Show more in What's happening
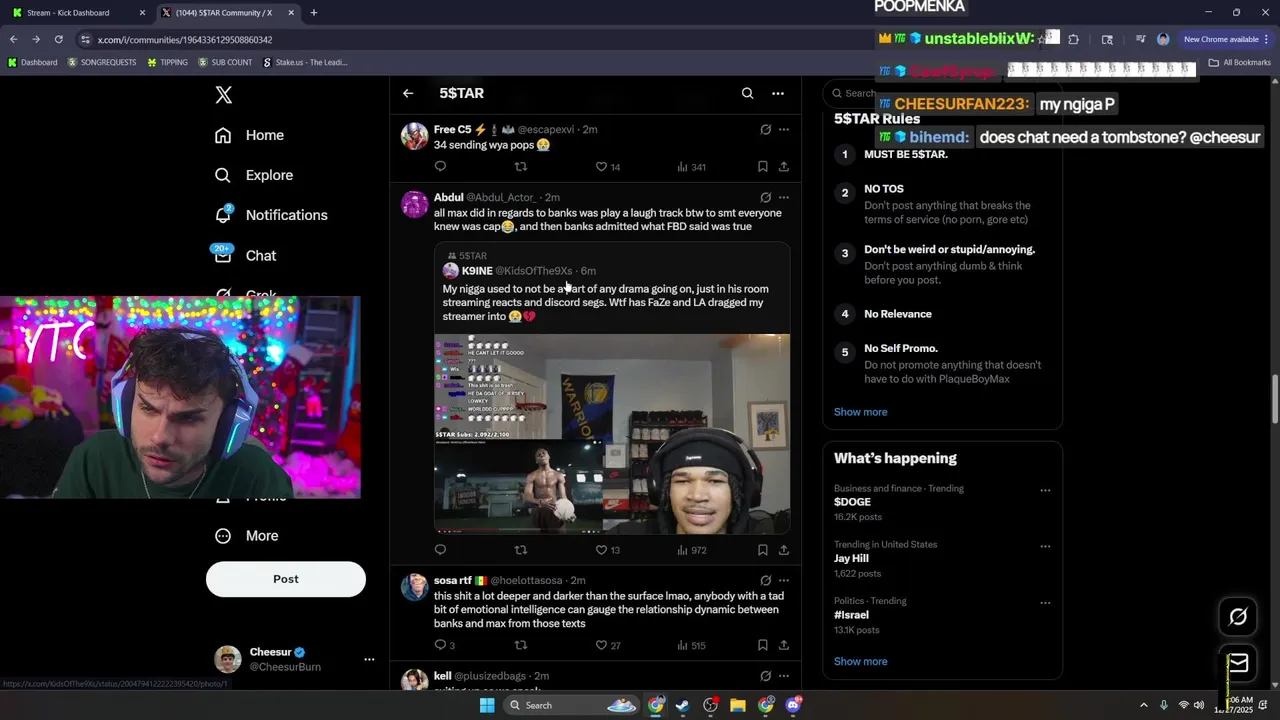Viewport: 1280px width, 720px height. tap(860, 661)
